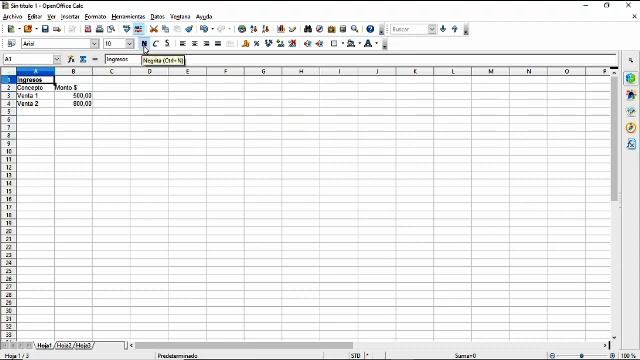This screenshot has width=640, height=360.
Task: Apply currency number format icon
Action: (x=245, y=43)
